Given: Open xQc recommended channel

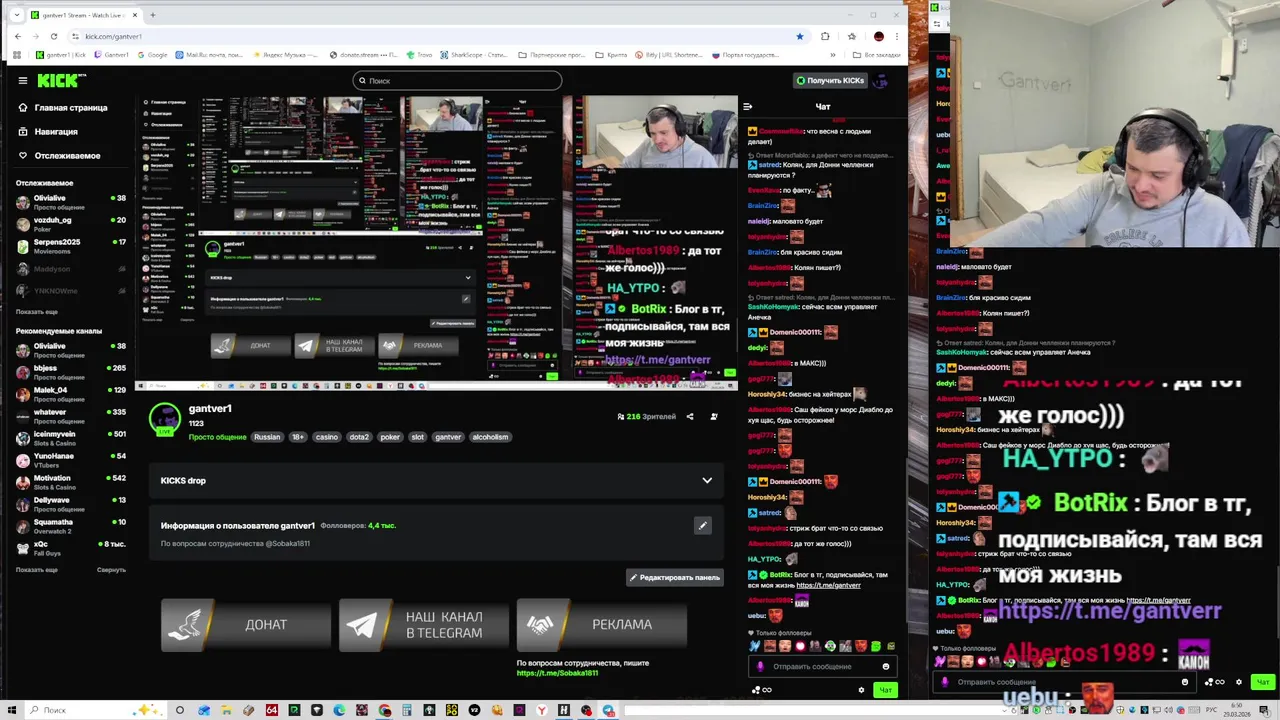Looking at the screenshot, I should click(x=70, y=547).
